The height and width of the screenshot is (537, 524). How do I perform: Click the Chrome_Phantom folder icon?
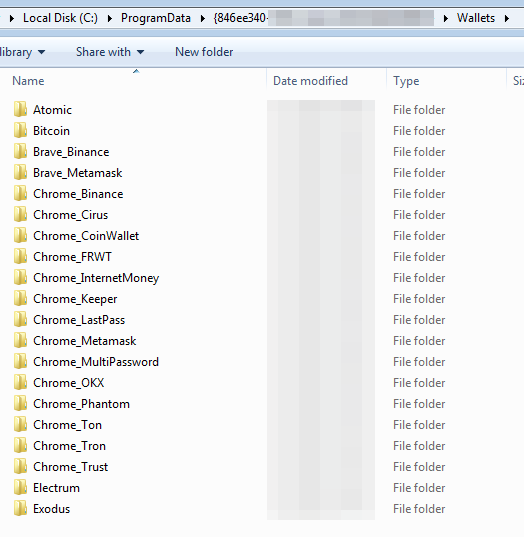20,403
